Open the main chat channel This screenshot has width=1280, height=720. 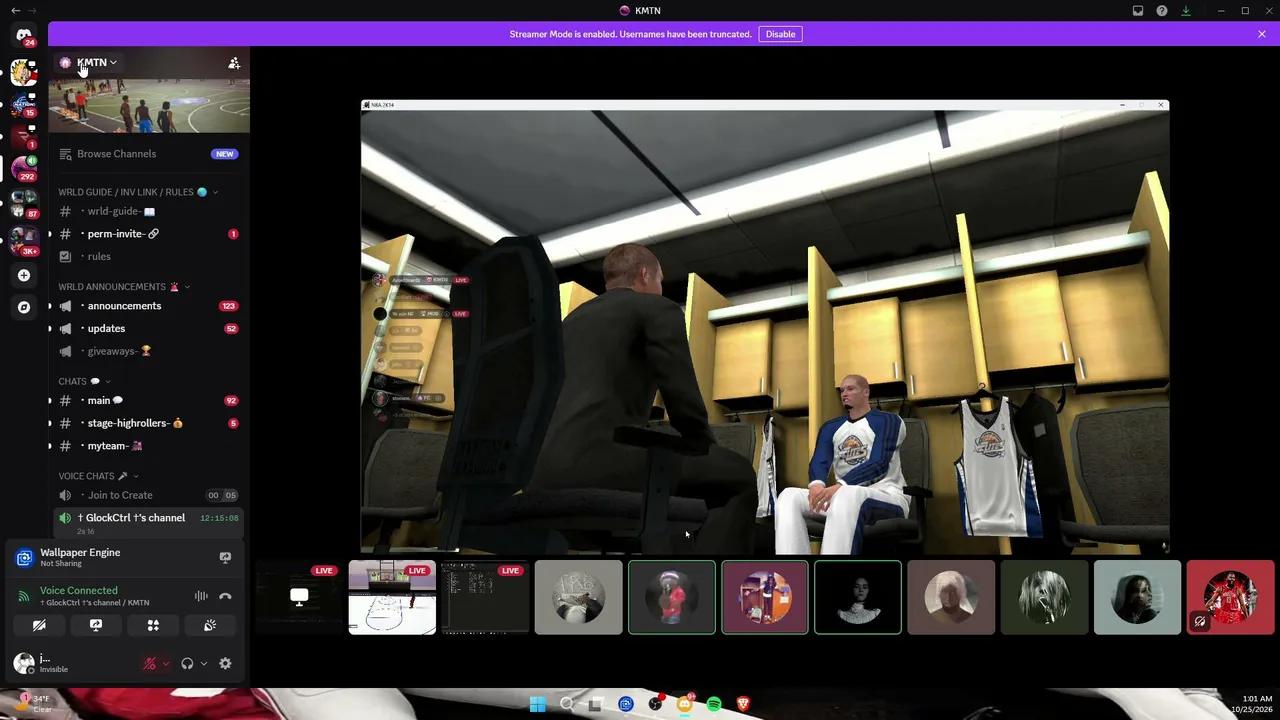pos(149,401)
